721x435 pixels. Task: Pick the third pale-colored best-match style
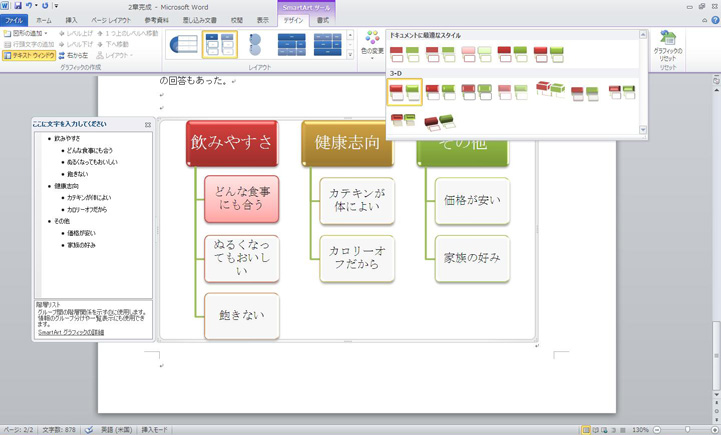coord(476,54)
